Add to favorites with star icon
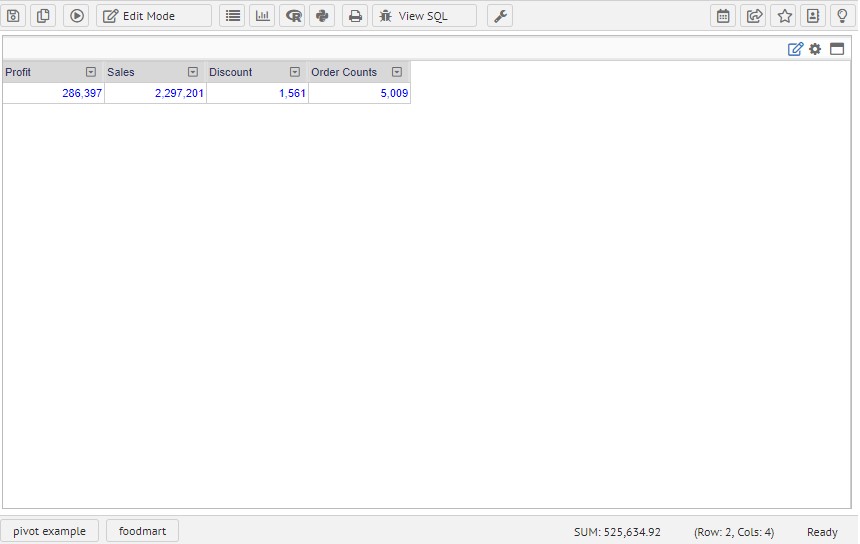This screenshot has width=860, height=544. point(784,16)
